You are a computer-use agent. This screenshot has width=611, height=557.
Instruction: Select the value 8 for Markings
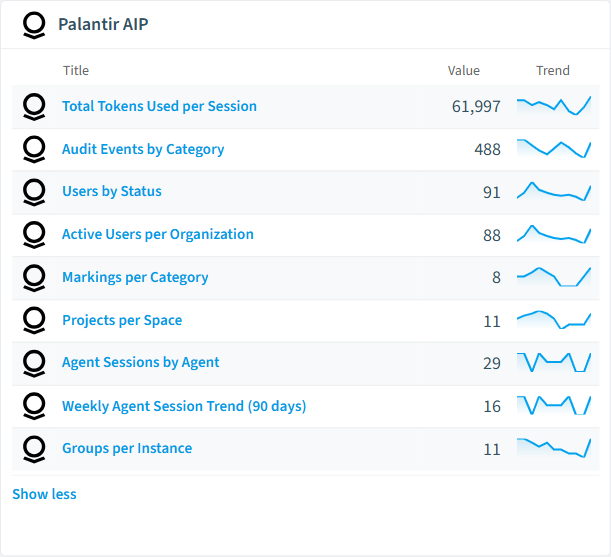(496, 278)
